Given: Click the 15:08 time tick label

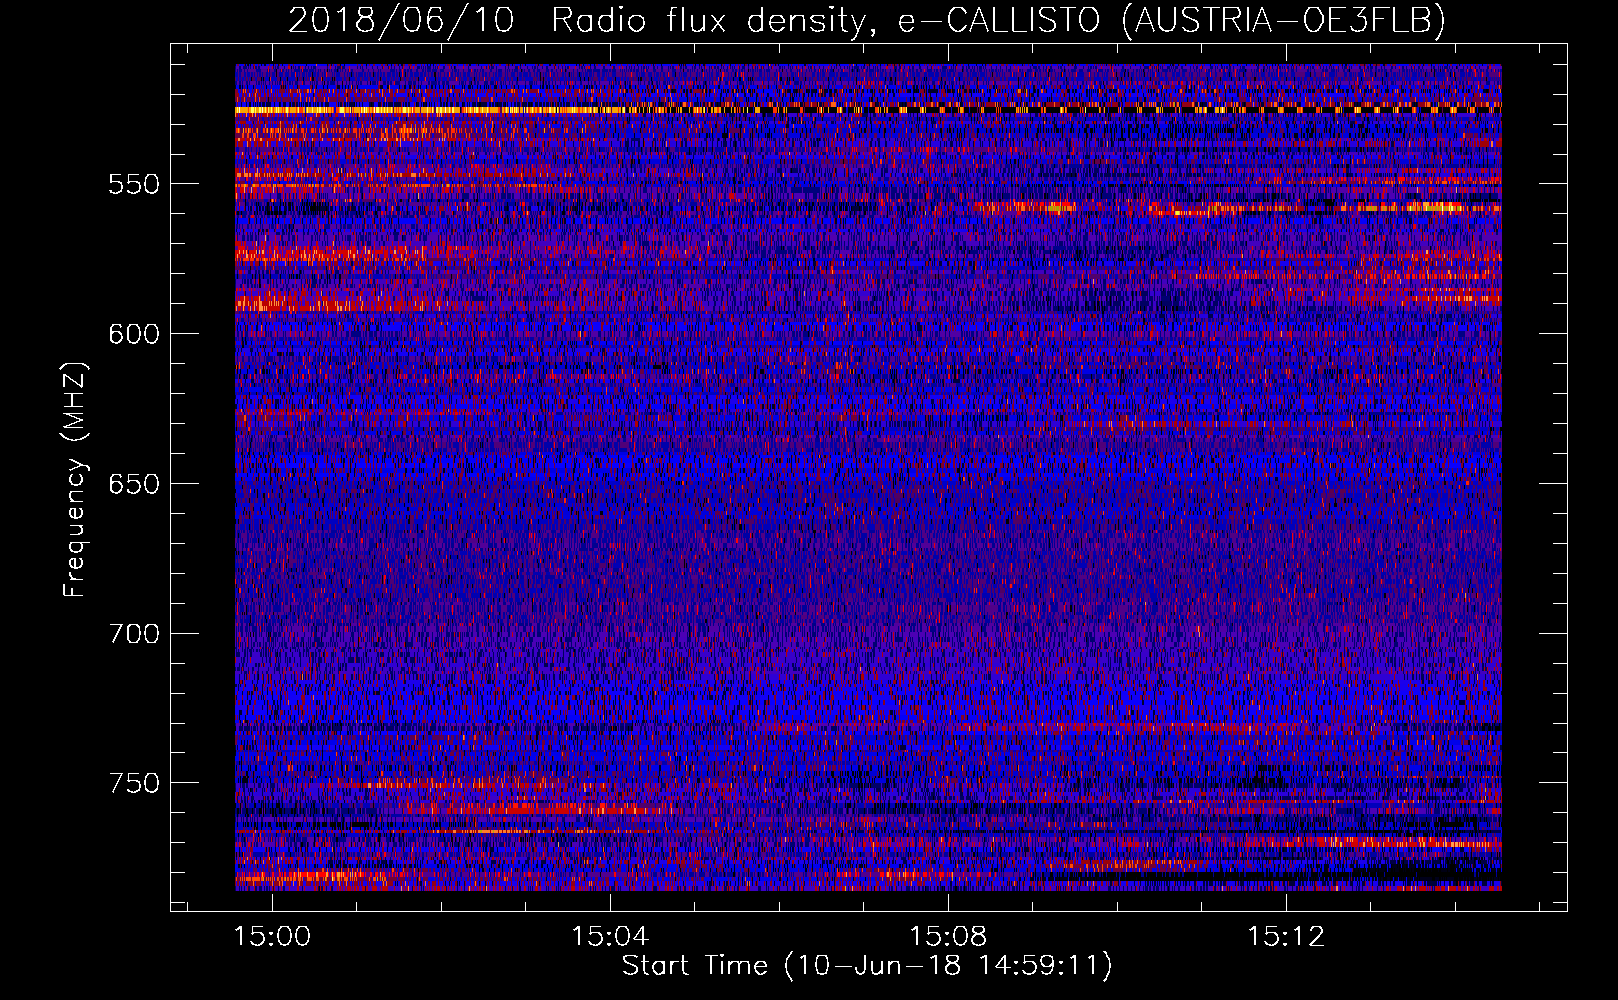Looking at the screenshot, I should [948, 937].
